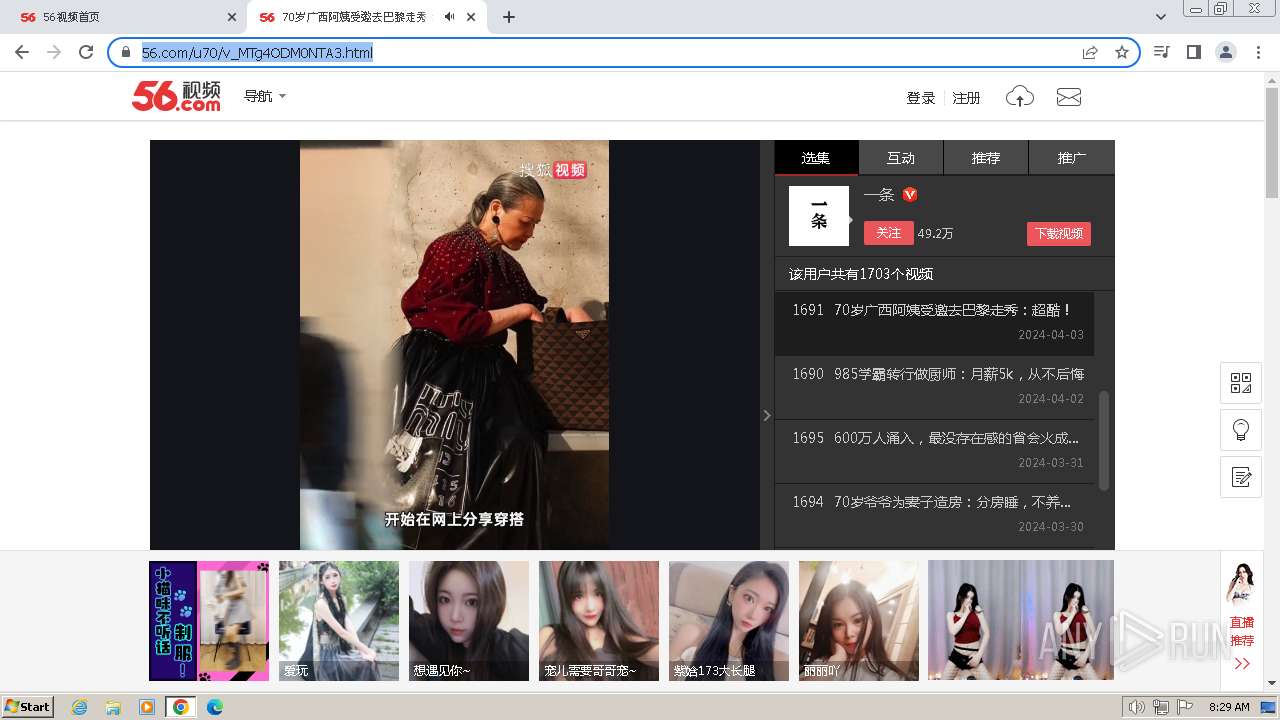The height and width of the screenshot is (720, 1280).
Task: Click the 关注 follow button
Action: click(889, 233)
